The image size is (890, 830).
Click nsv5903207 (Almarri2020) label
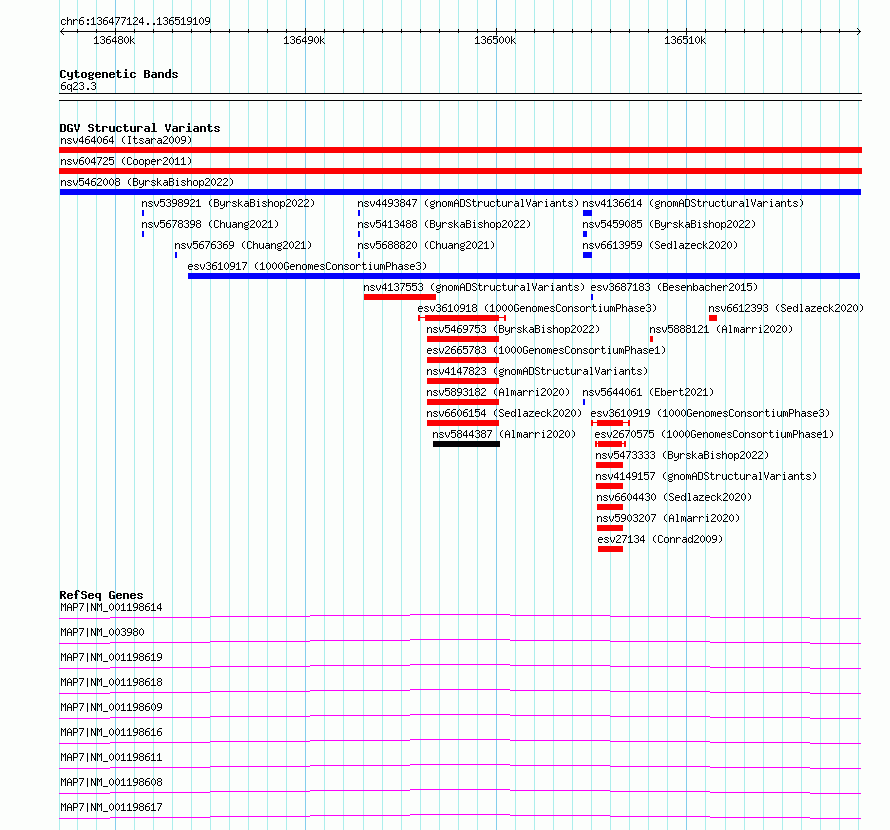click(668, 518)
